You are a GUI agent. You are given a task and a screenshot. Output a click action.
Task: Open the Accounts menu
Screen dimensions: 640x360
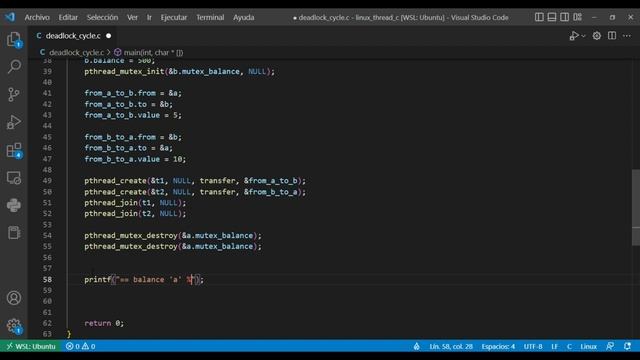click(14, 298)
